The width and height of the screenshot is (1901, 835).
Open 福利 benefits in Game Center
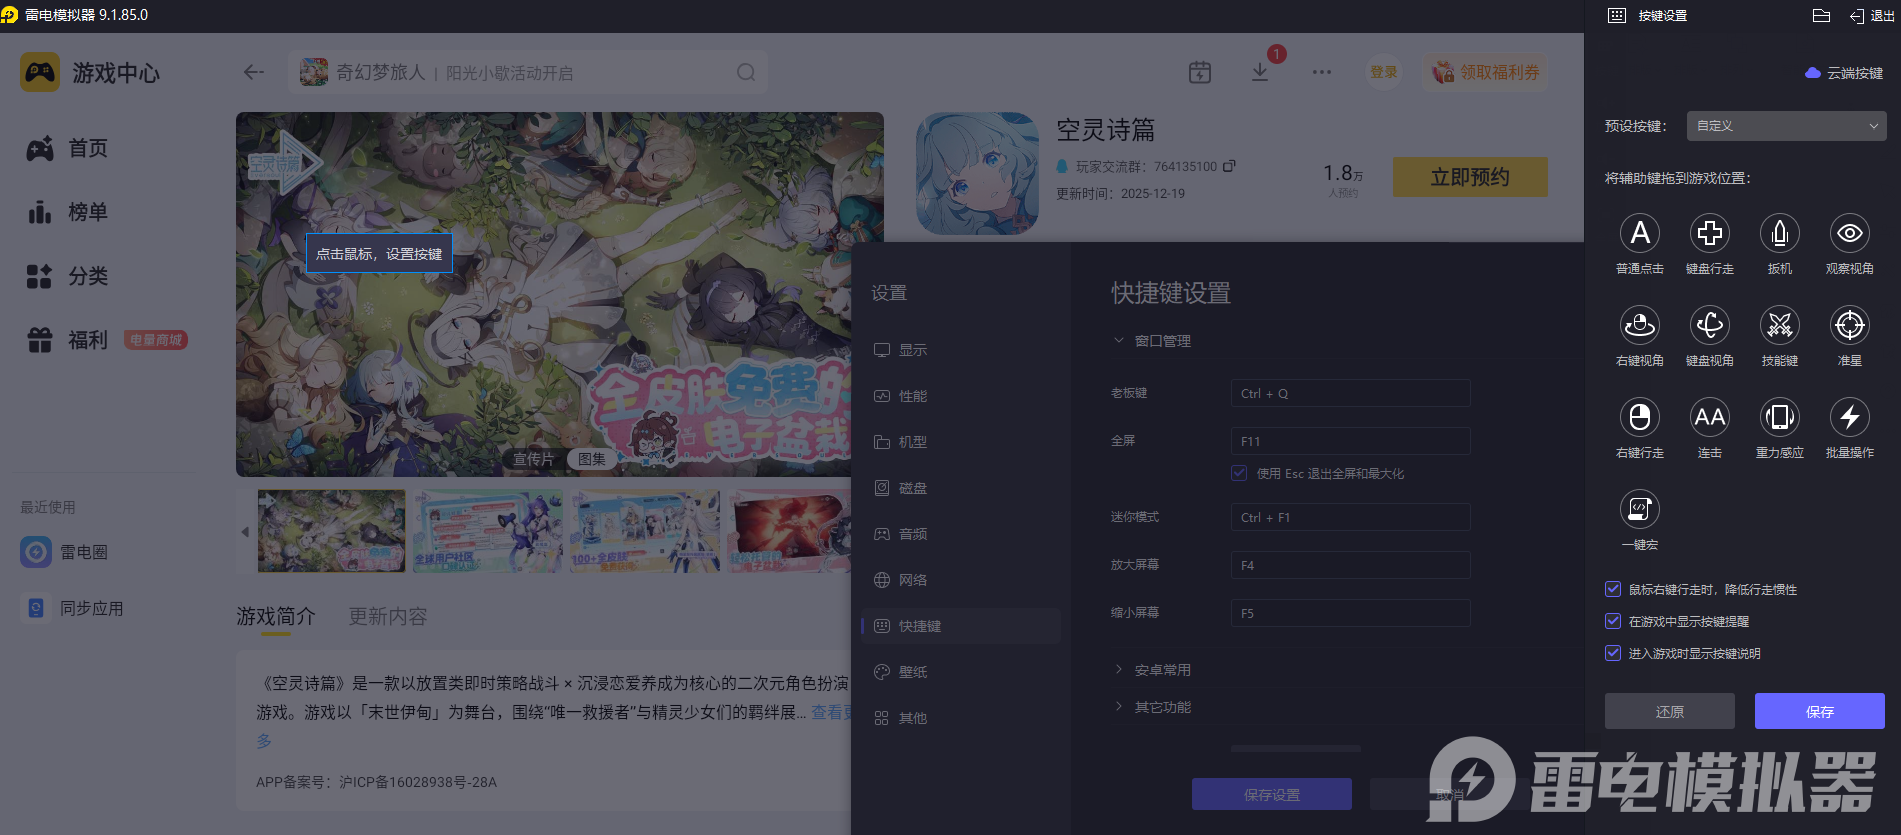point(67,340)
